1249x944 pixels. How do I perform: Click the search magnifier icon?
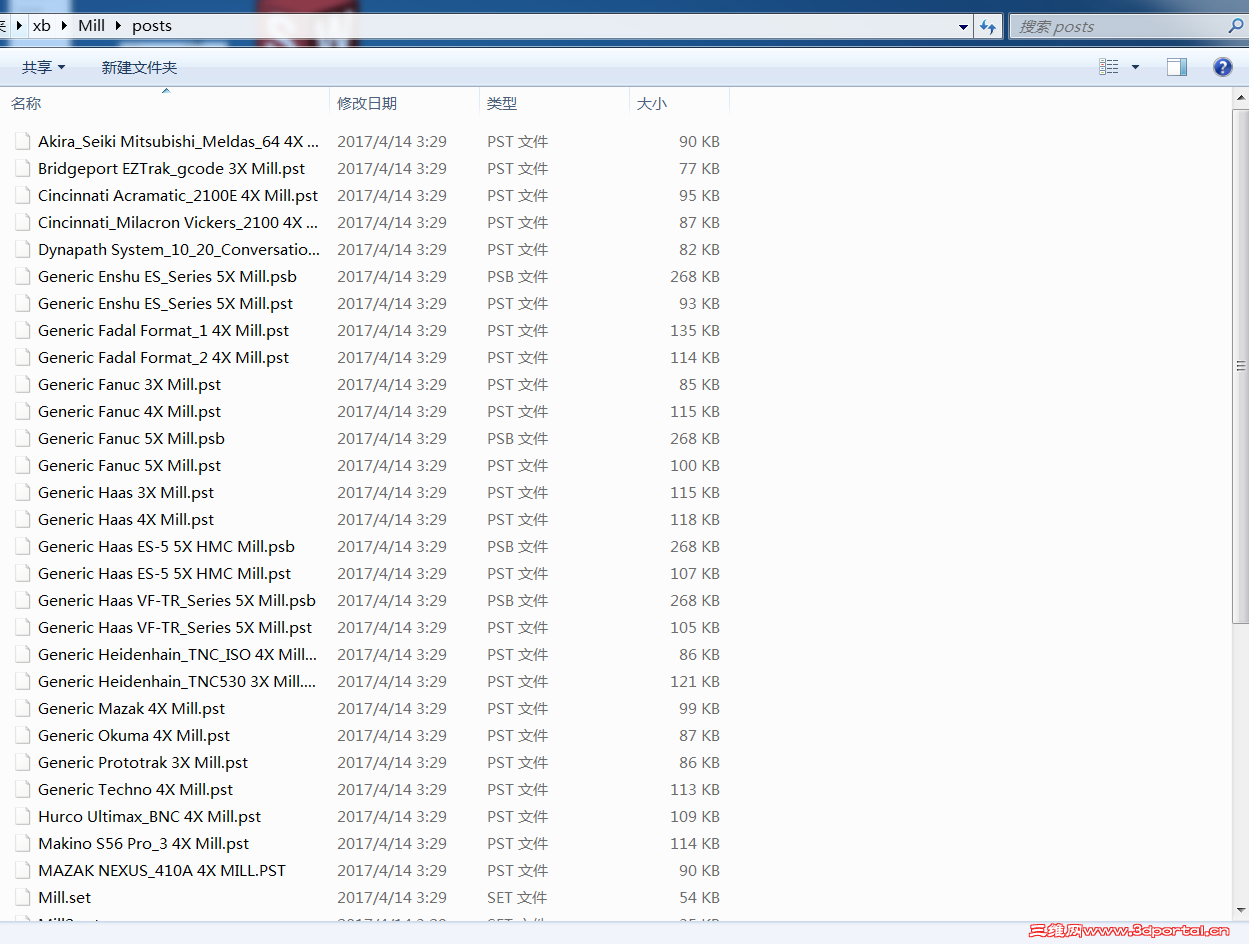click(x=1236, y=26)
